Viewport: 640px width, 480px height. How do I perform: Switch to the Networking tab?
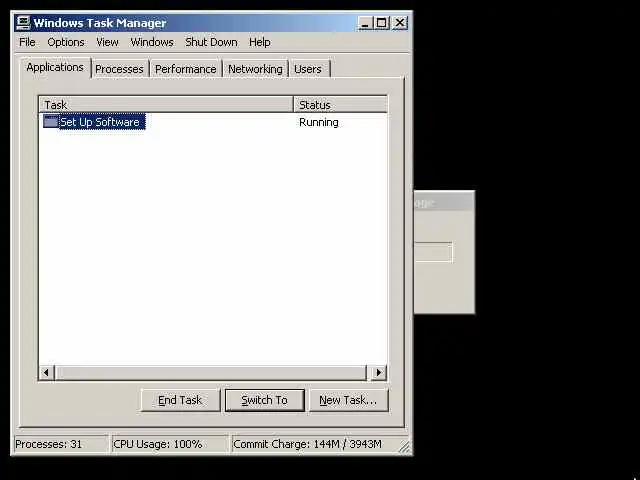point(255,69)
